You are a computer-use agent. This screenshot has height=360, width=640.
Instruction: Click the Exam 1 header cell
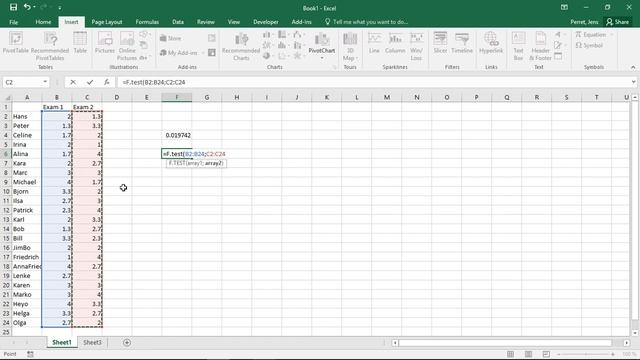pos(57,107)
